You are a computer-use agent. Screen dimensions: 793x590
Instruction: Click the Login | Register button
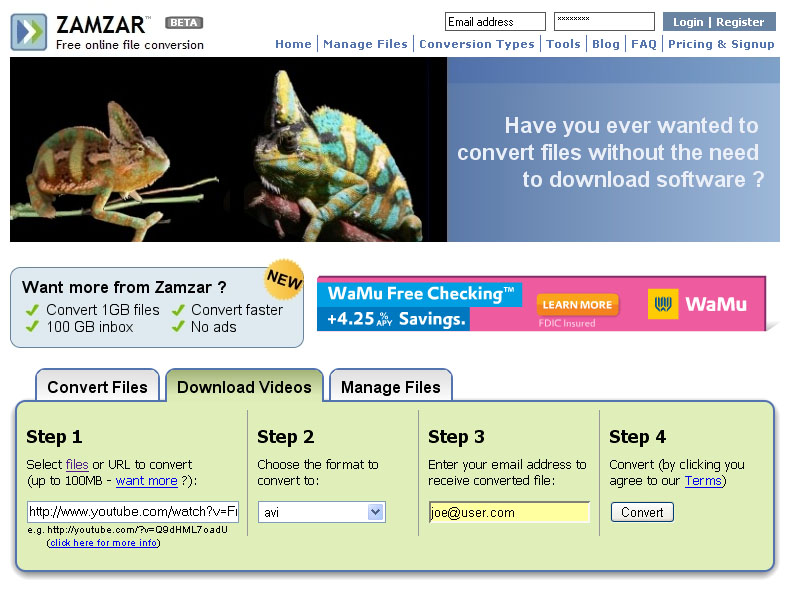coord(718,22)
